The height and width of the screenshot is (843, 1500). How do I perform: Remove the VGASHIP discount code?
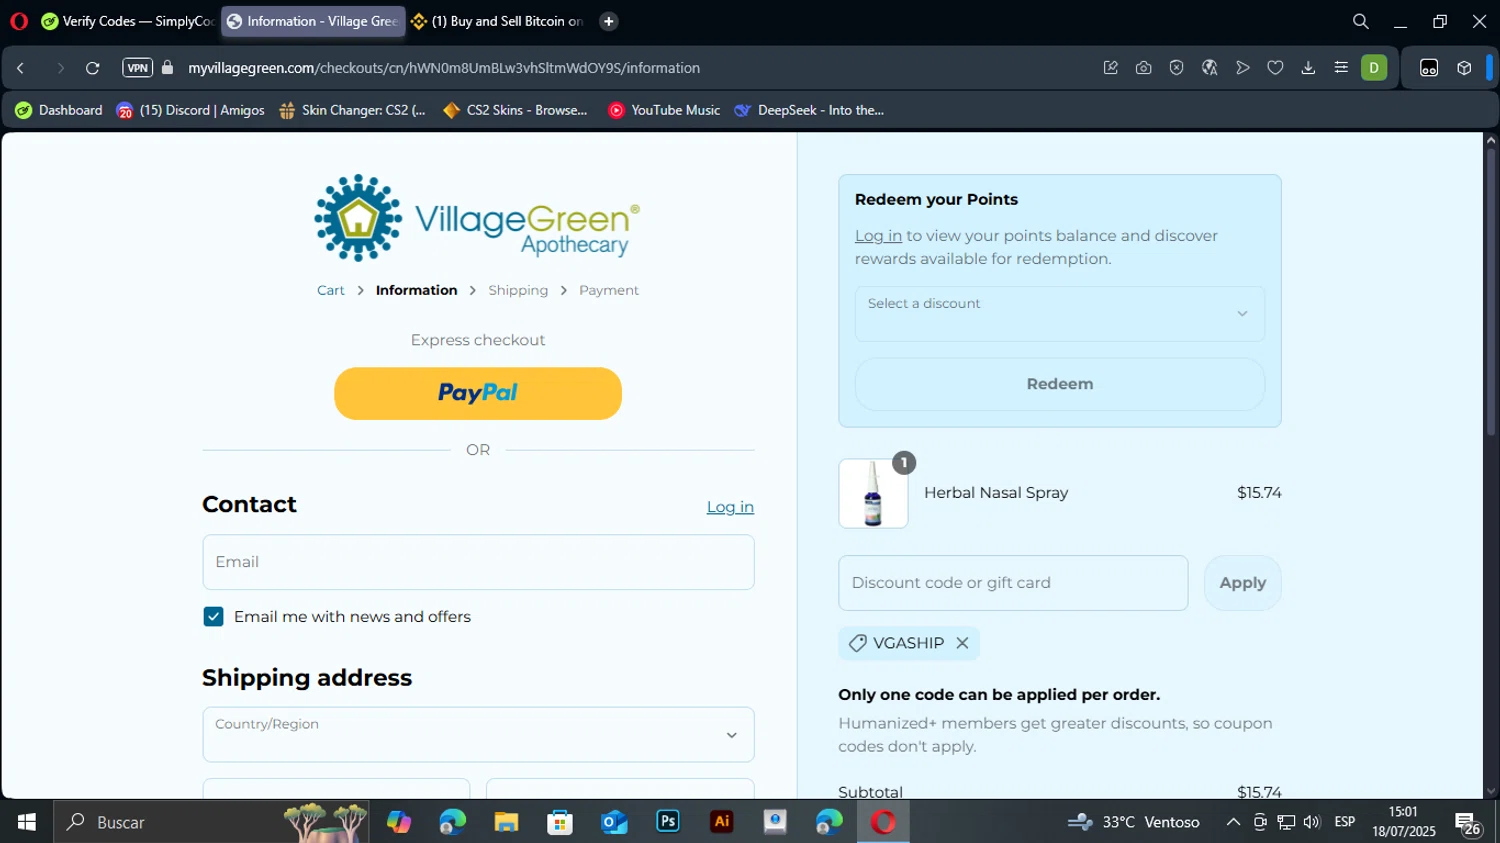pos(962,643)
